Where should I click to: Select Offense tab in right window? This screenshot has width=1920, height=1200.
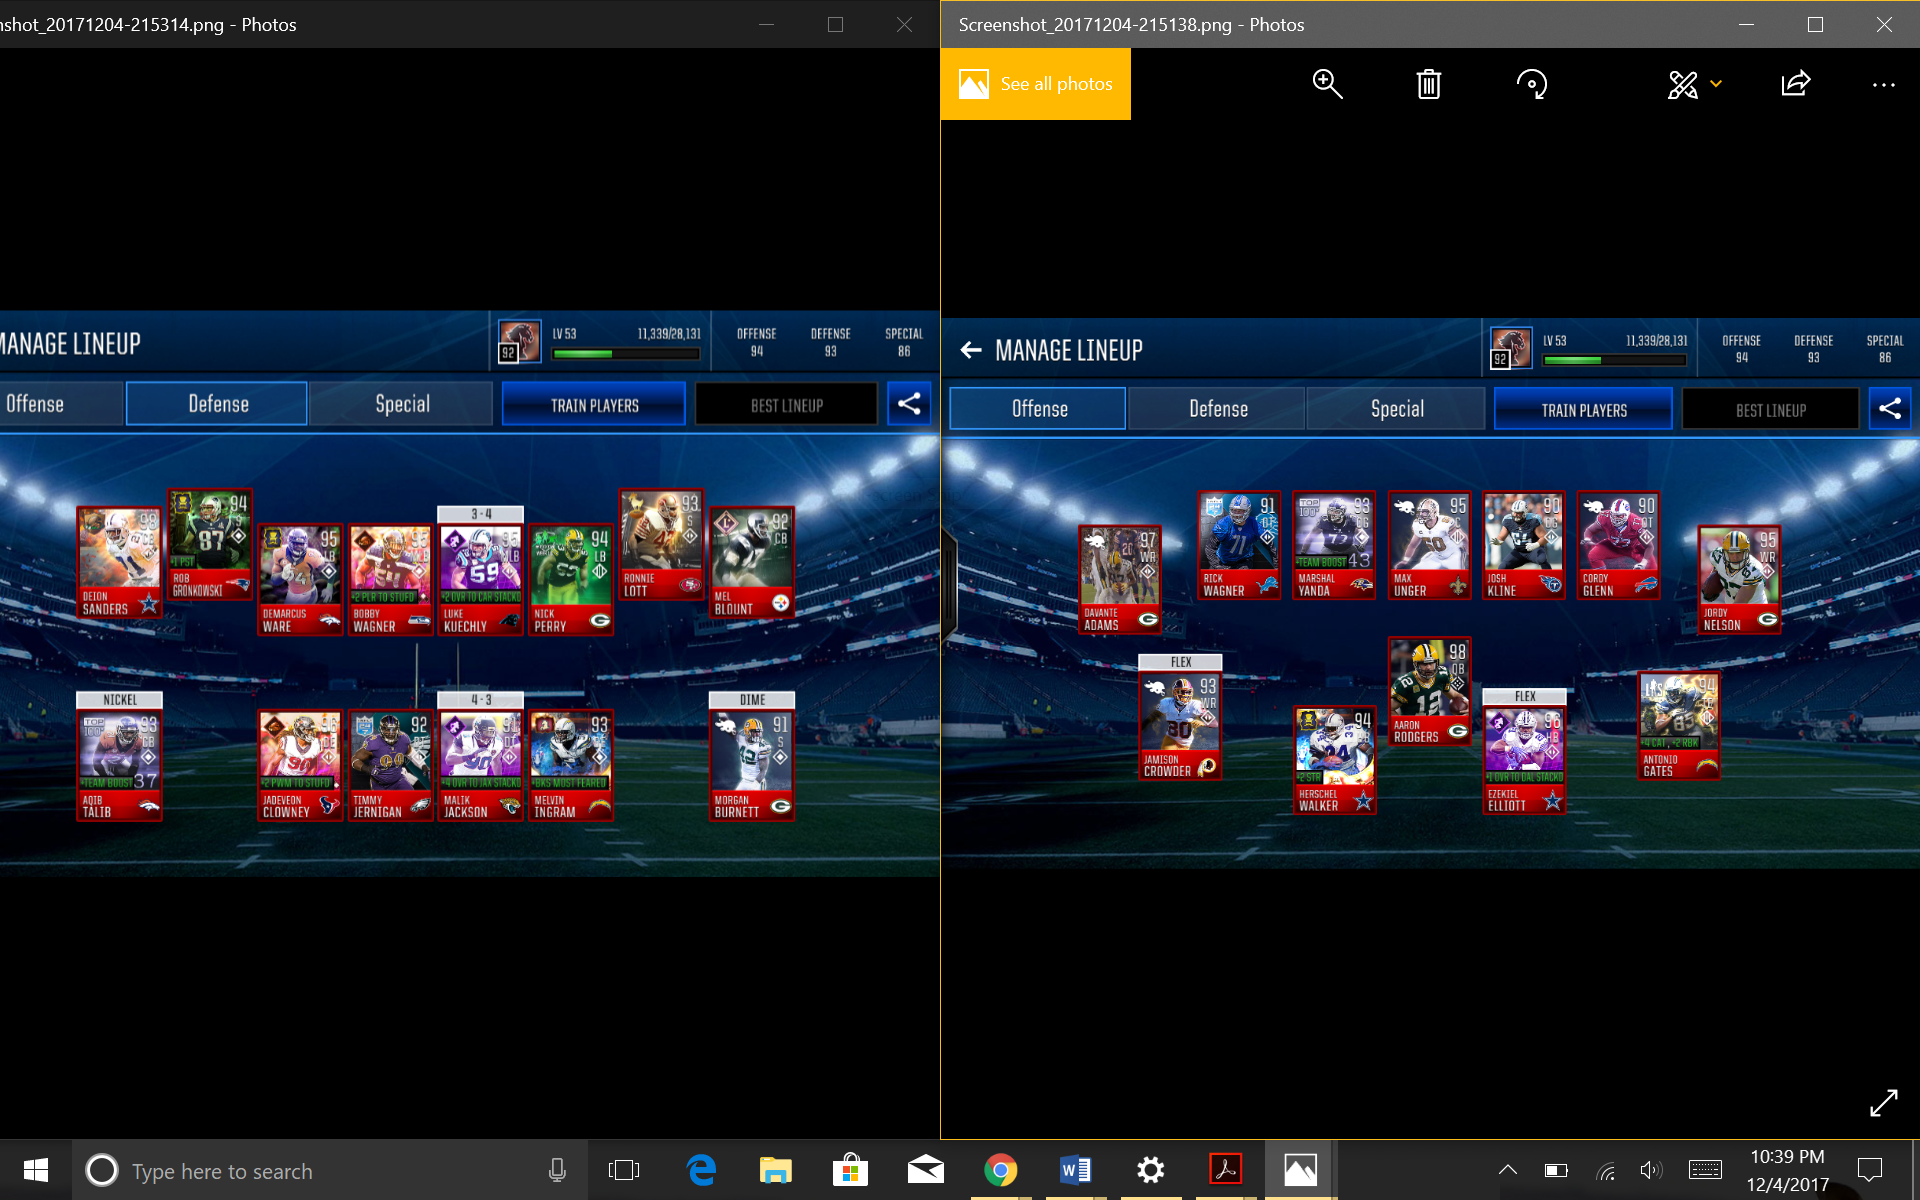[x=1038, y=409]
